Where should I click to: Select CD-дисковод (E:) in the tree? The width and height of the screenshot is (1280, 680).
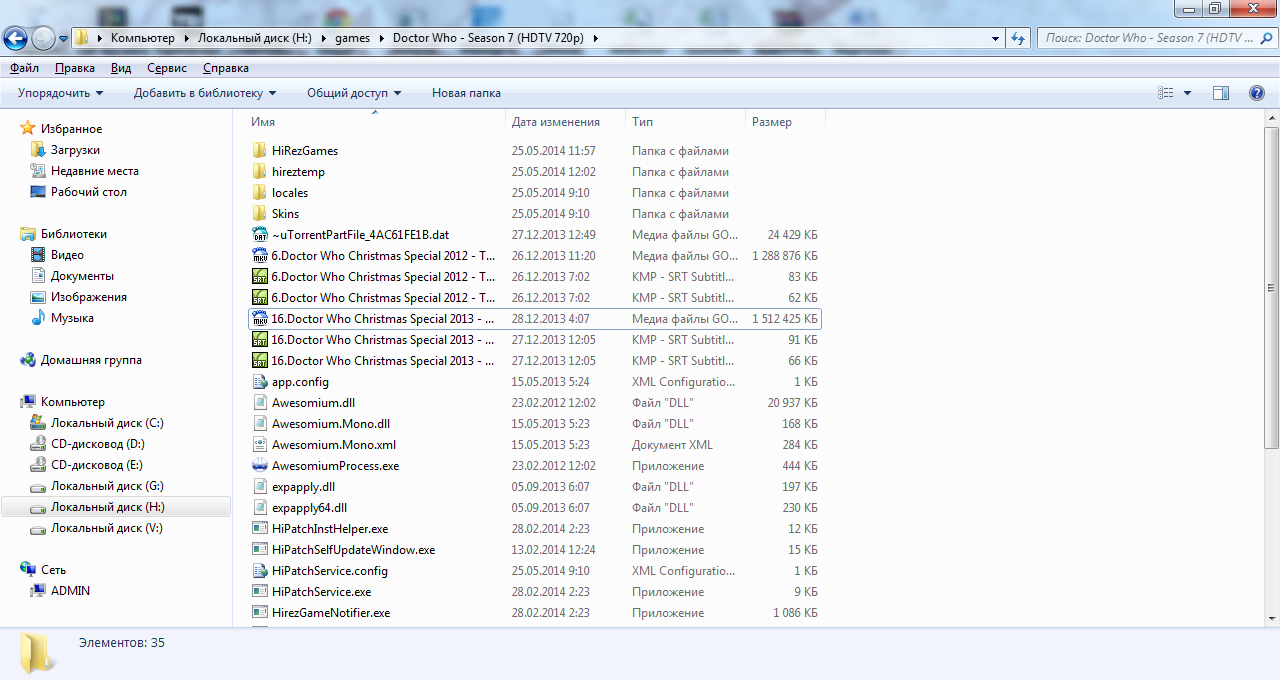point(97,465)
